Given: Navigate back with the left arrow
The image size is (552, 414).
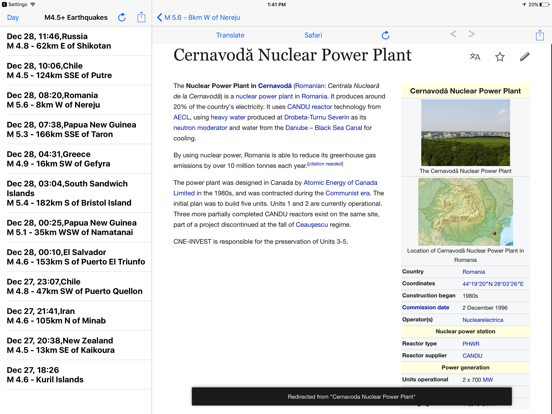Looking at the screenshot, I should coord(453,34).
